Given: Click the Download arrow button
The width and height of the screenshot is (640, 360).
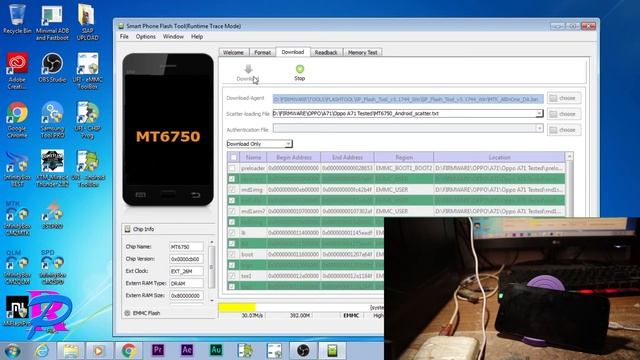Looking at the screenshot, I should click(248, 73).
